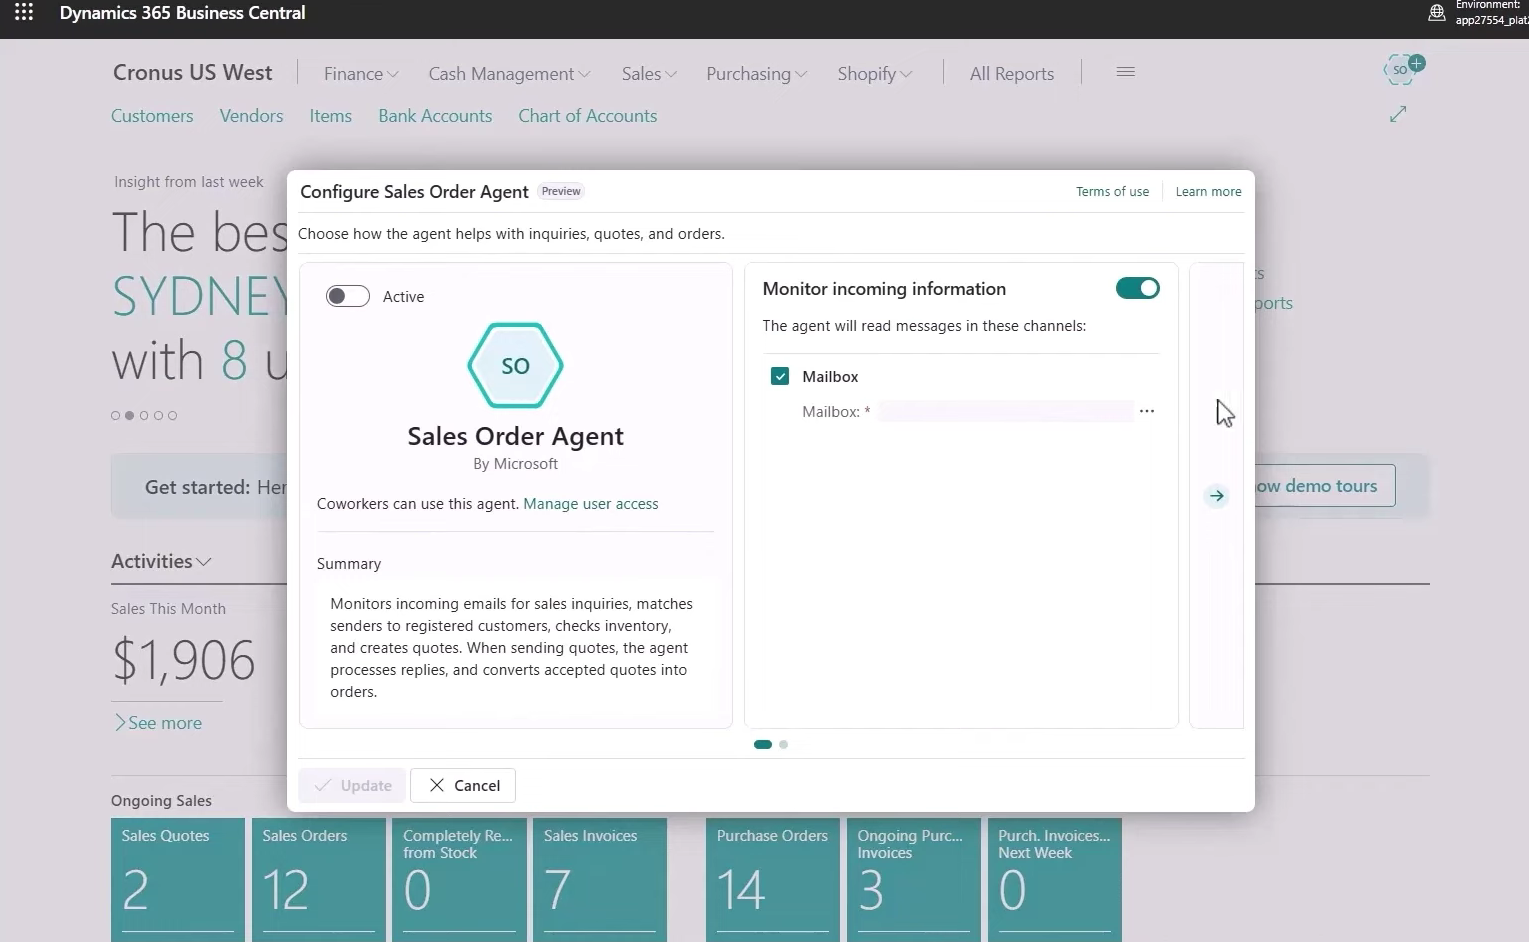Click inside the Mailbox input field

point(1005,411)
